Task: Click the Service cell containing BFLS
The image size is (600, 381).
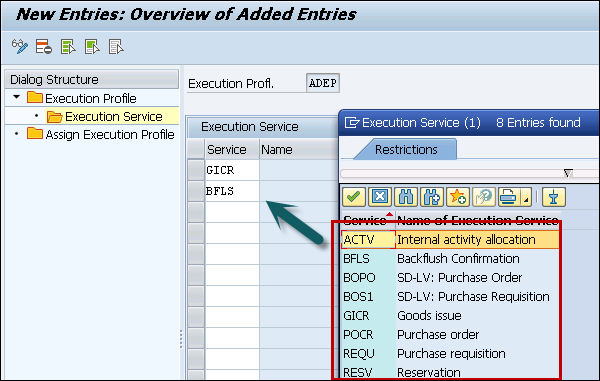Action: (x=232, y=191)
